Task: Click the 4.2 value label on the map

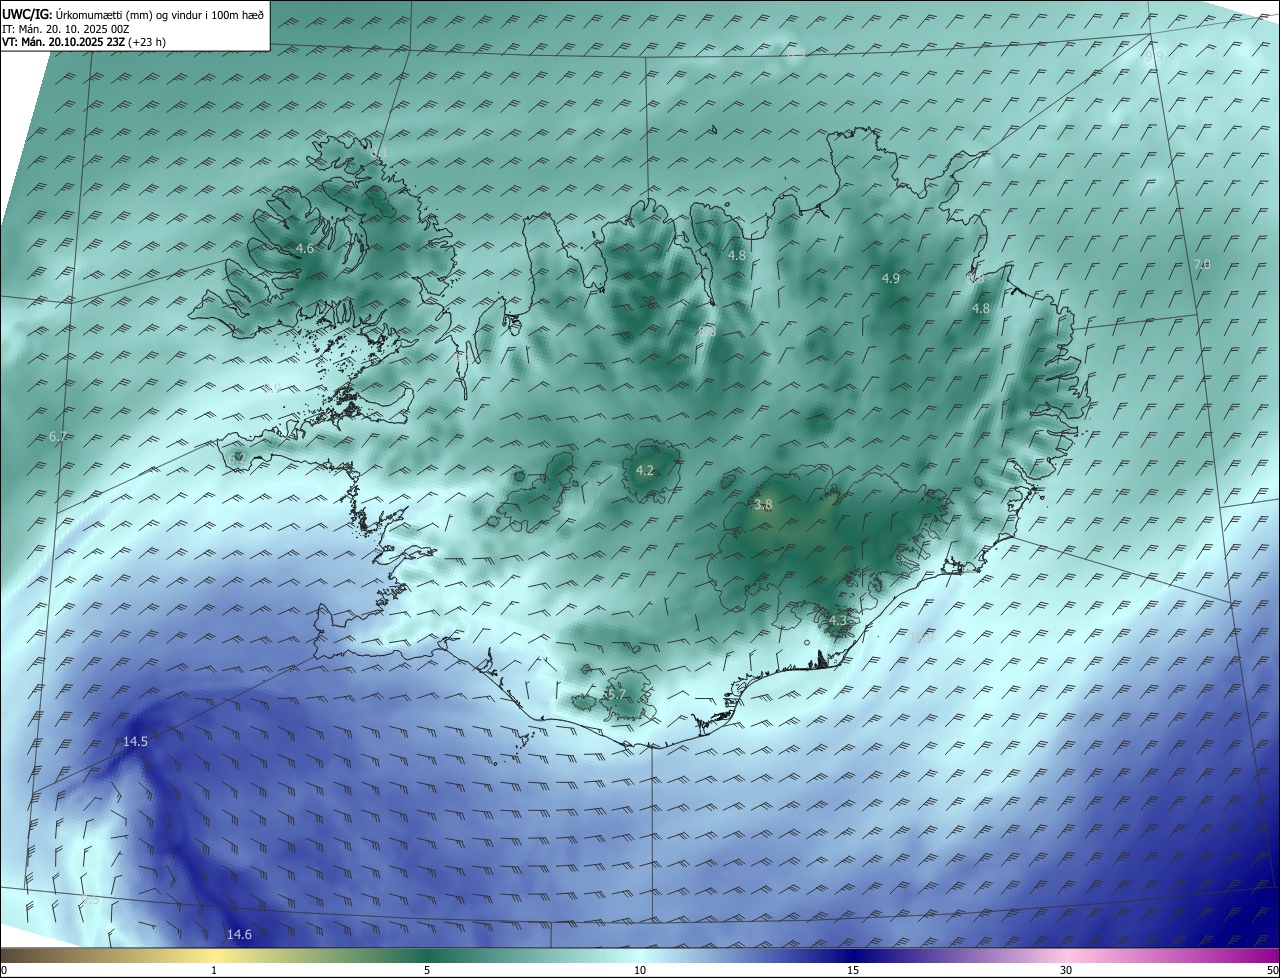Action: [x=645, y=470]
